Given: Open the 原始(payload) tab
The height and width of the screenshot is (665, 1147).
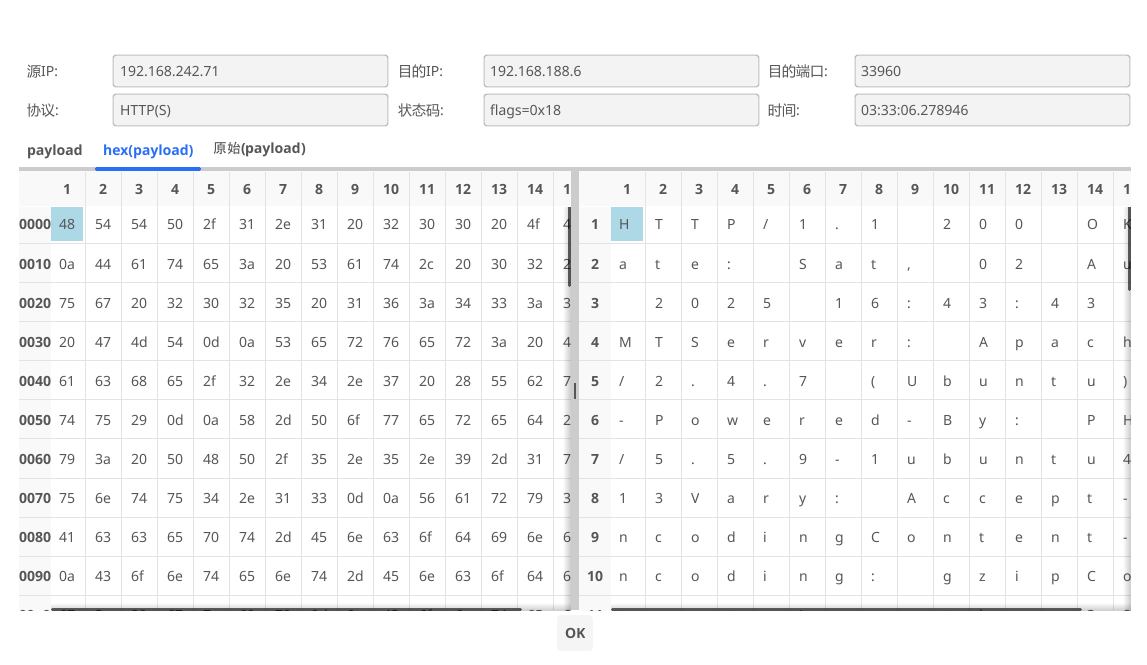Looking at the screenshot, I should pyautogui.click(x=259, y=148).
